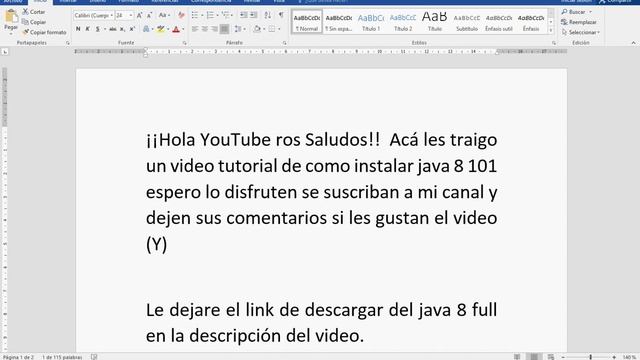Click the Pegar paste icon

coord(11,16)
